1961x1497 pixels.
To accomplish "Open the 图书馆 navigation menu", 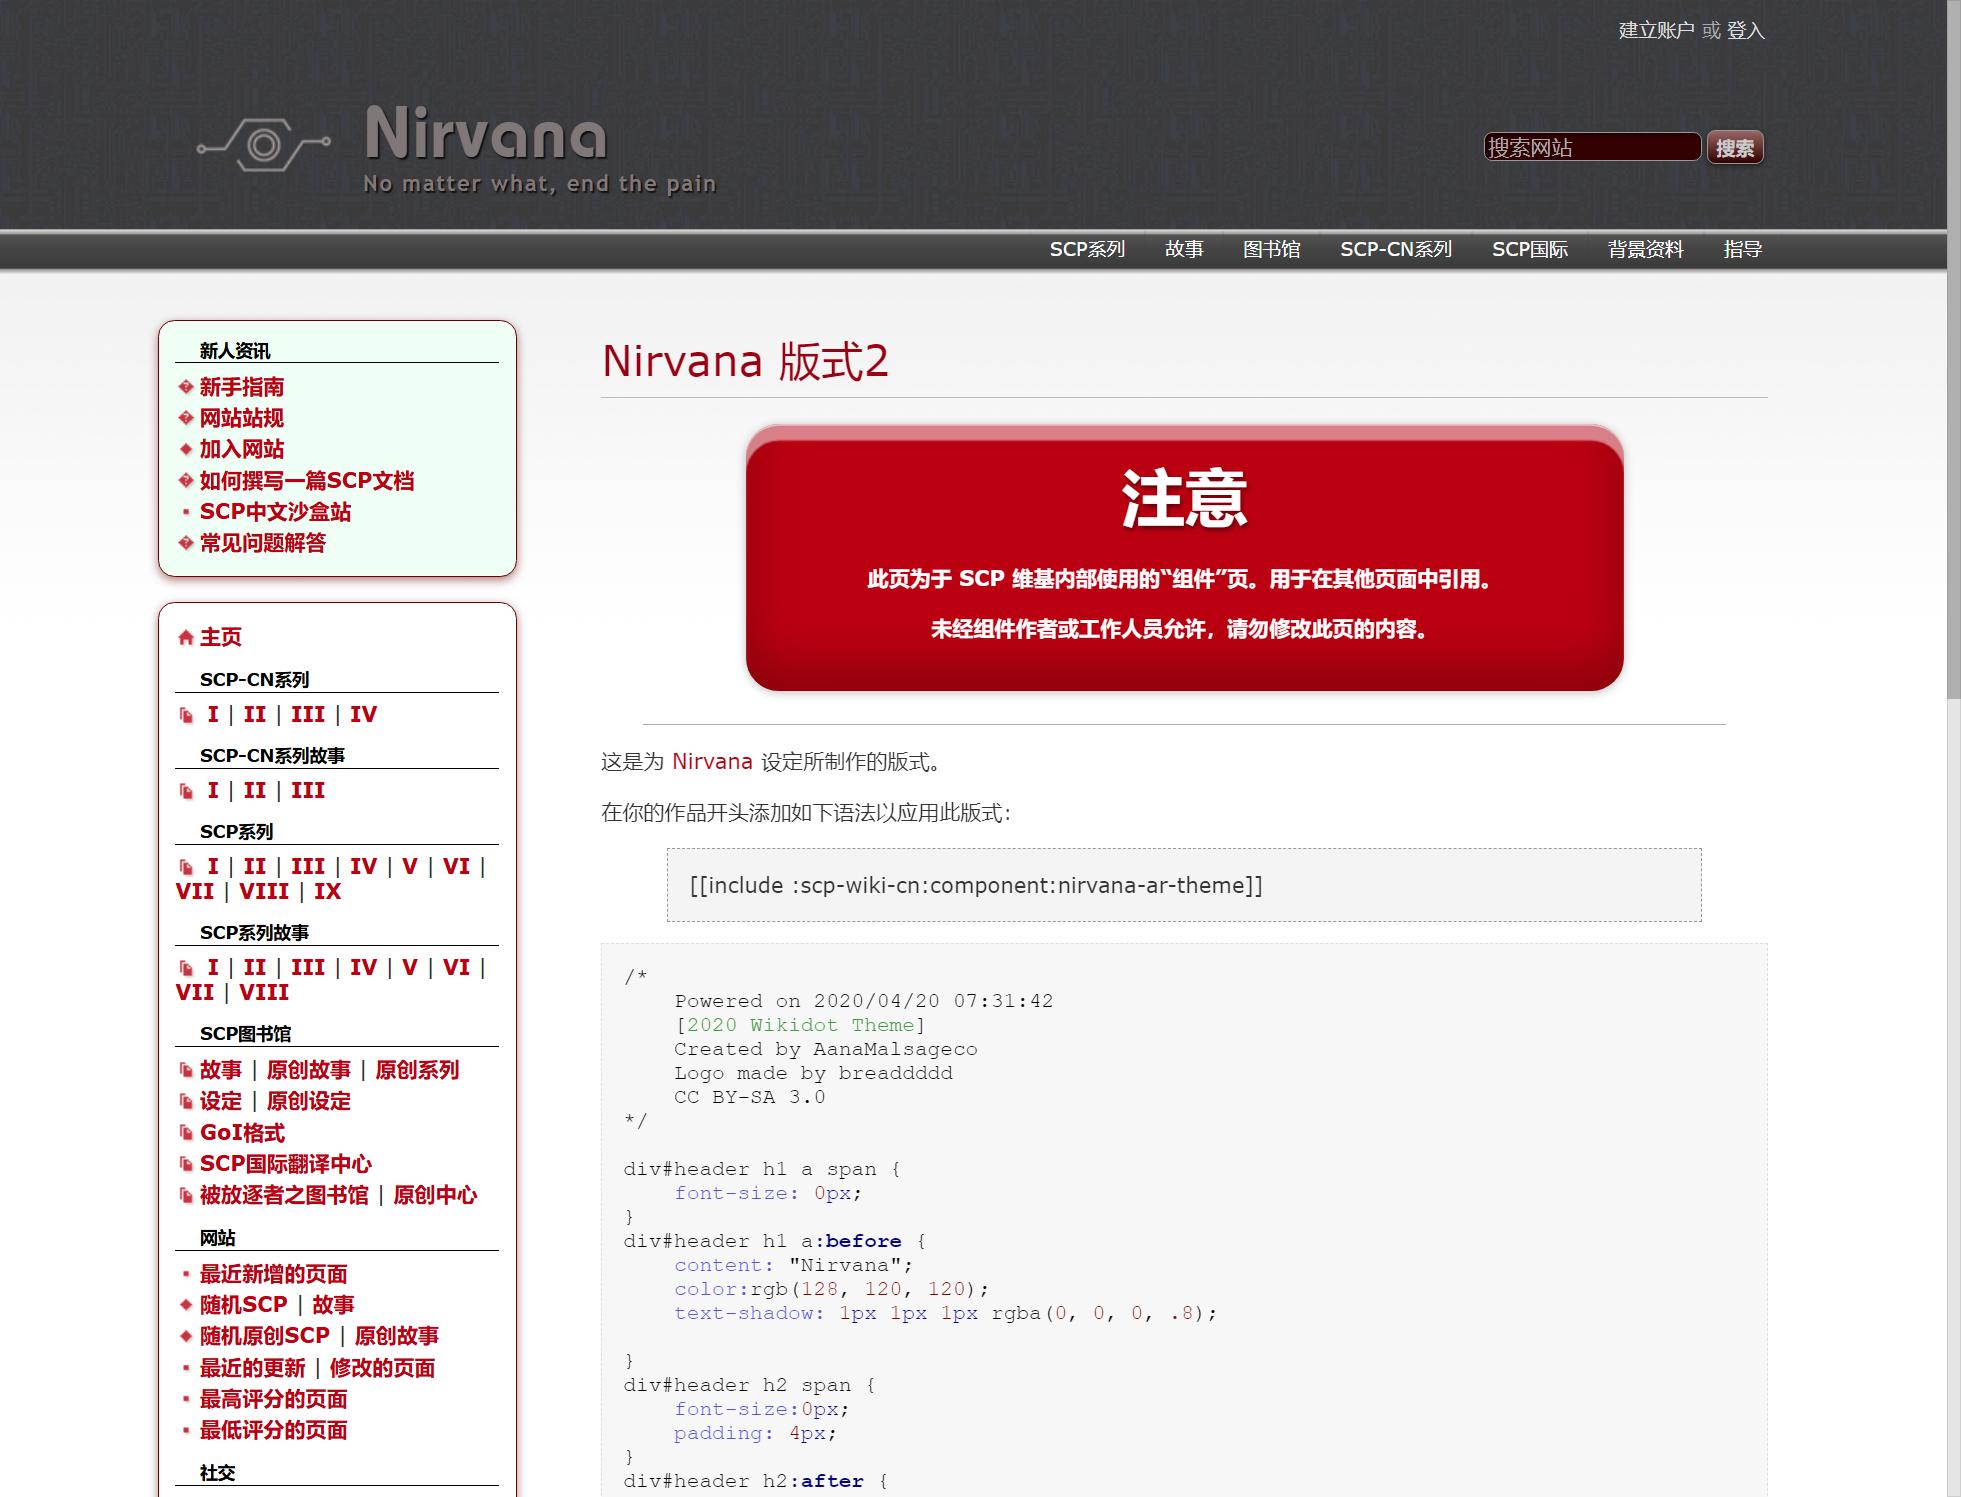I will (1270, 249).
